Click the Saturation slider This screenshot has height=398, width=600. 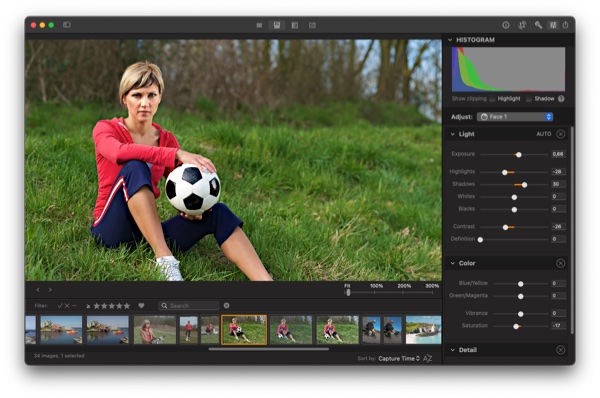pos(520,326)
